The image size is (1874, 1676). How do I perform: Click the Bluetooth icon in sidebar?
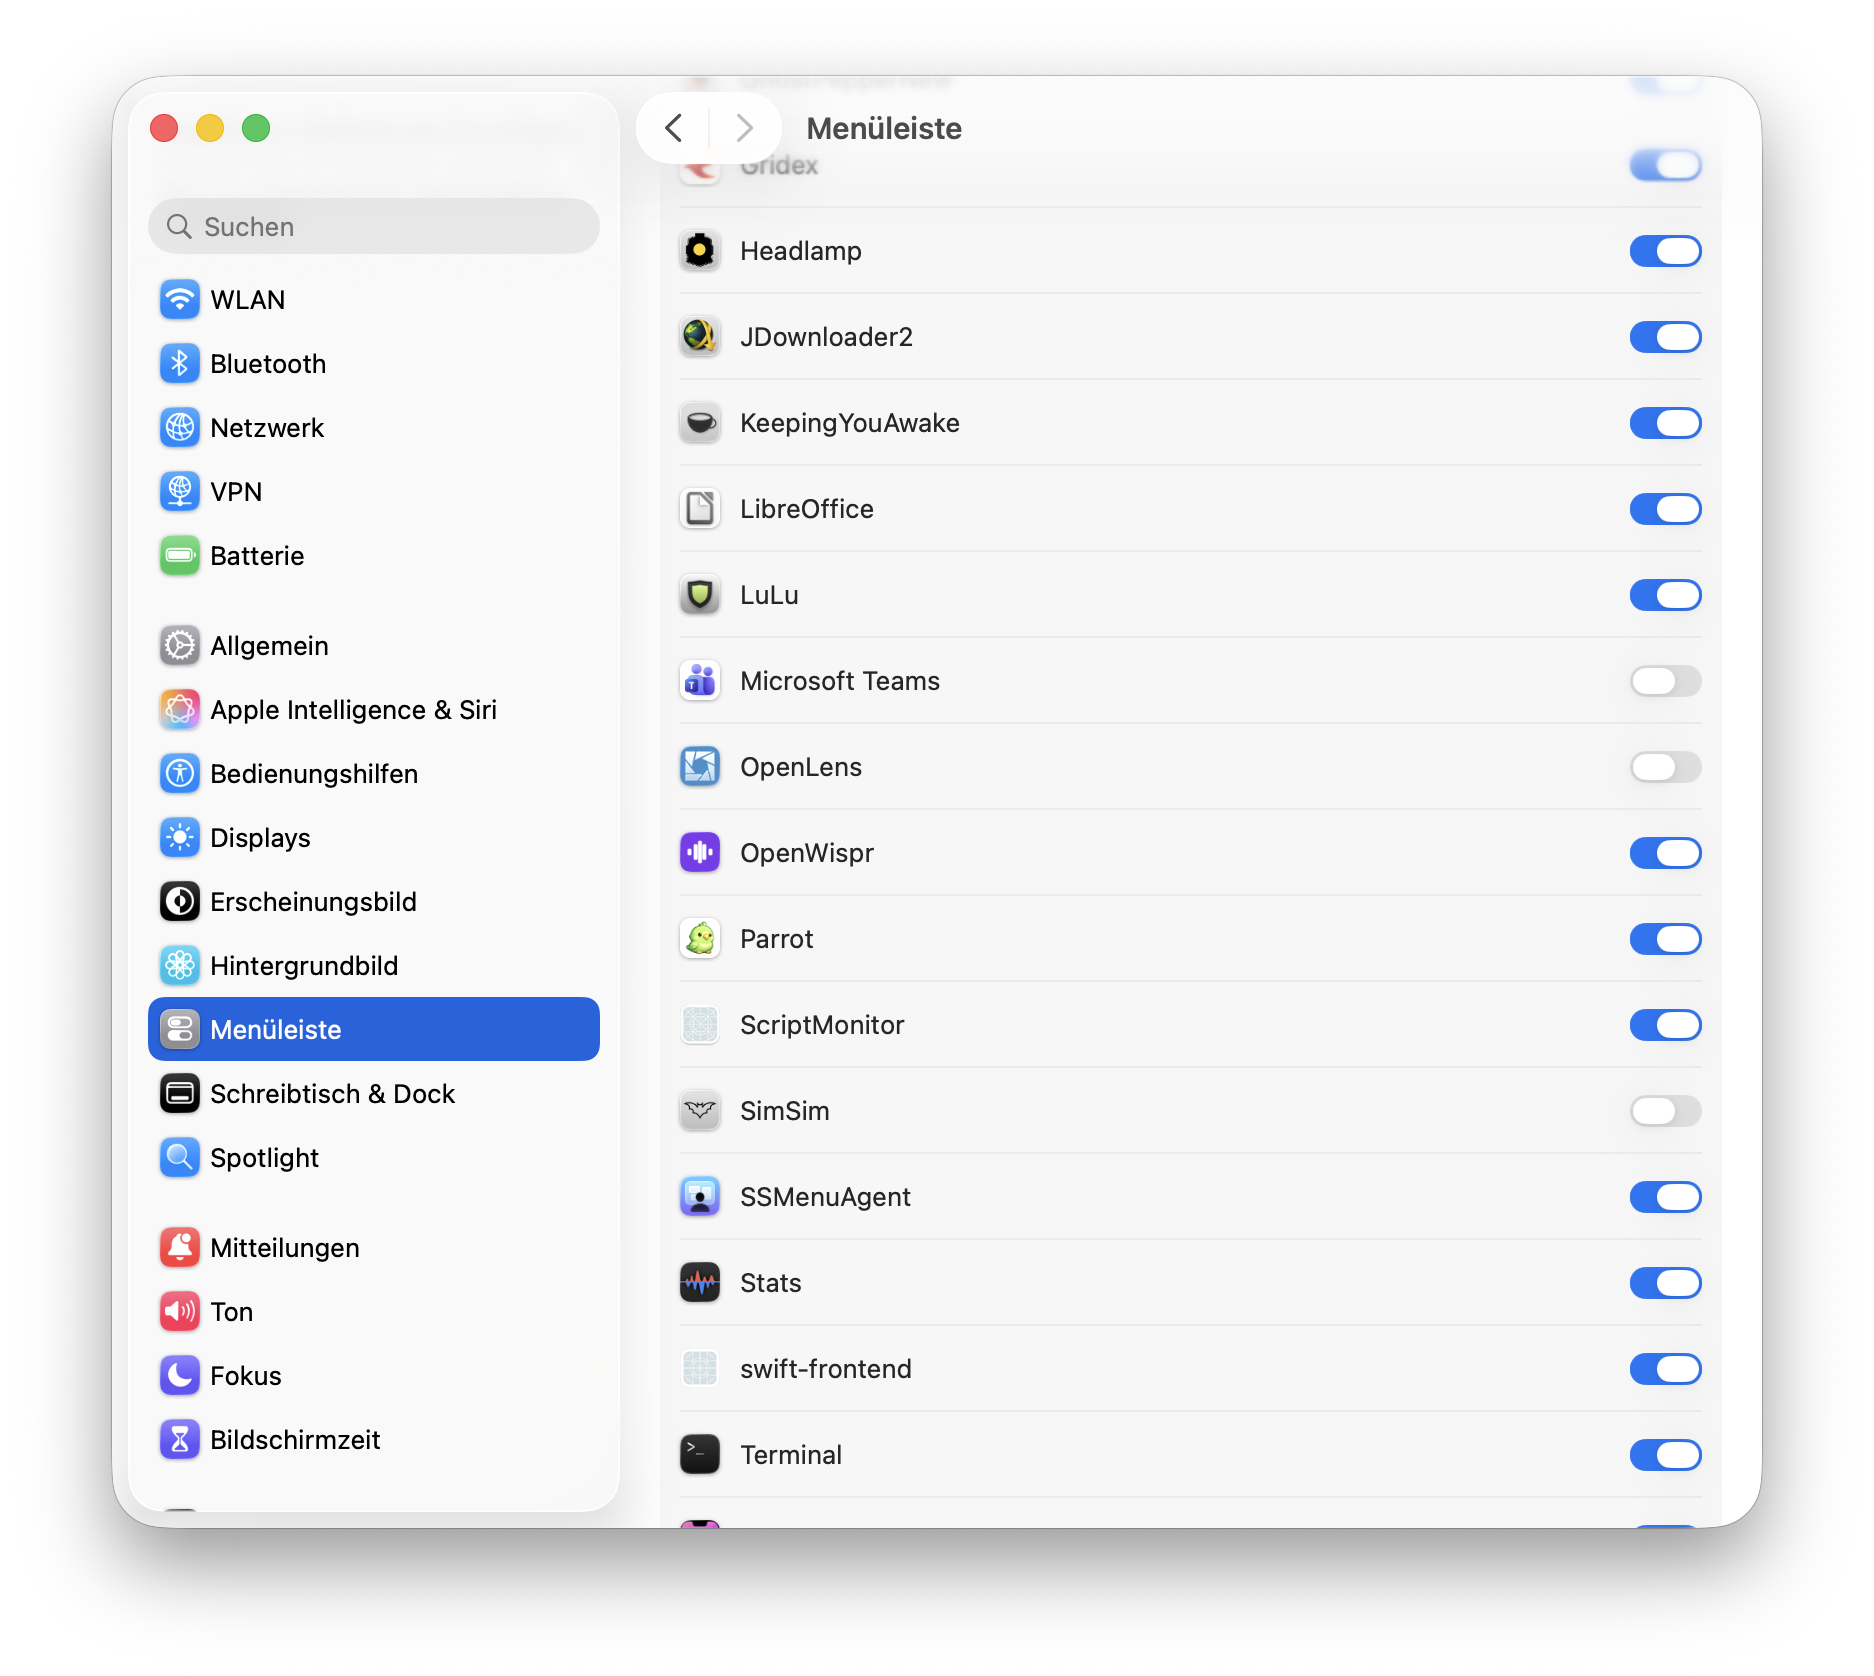pos(180,364)
